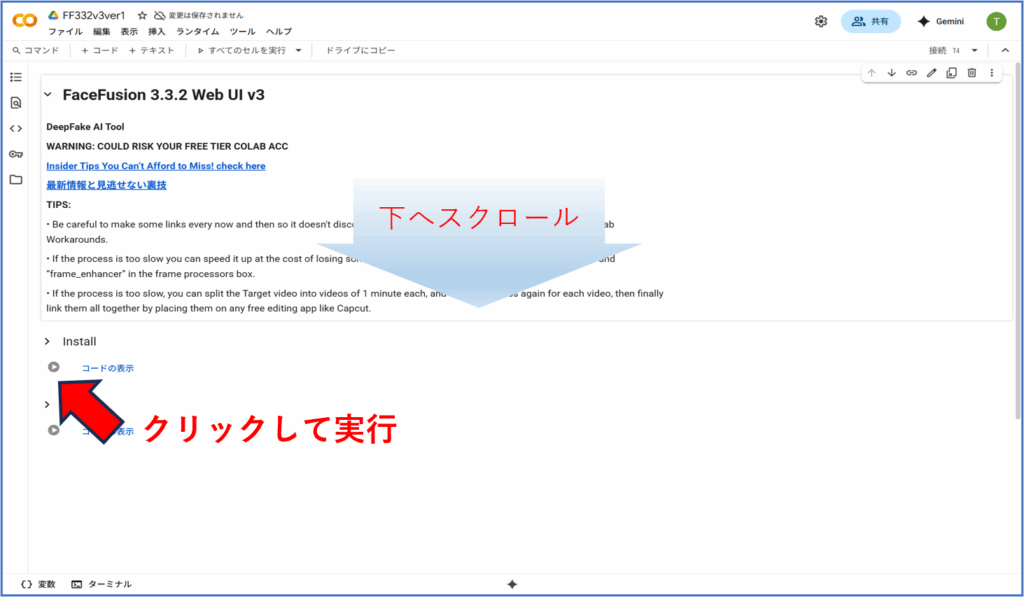Open the ヘルプ menu
This screenshot has height=597, width=1024.
tap(279, 31)
